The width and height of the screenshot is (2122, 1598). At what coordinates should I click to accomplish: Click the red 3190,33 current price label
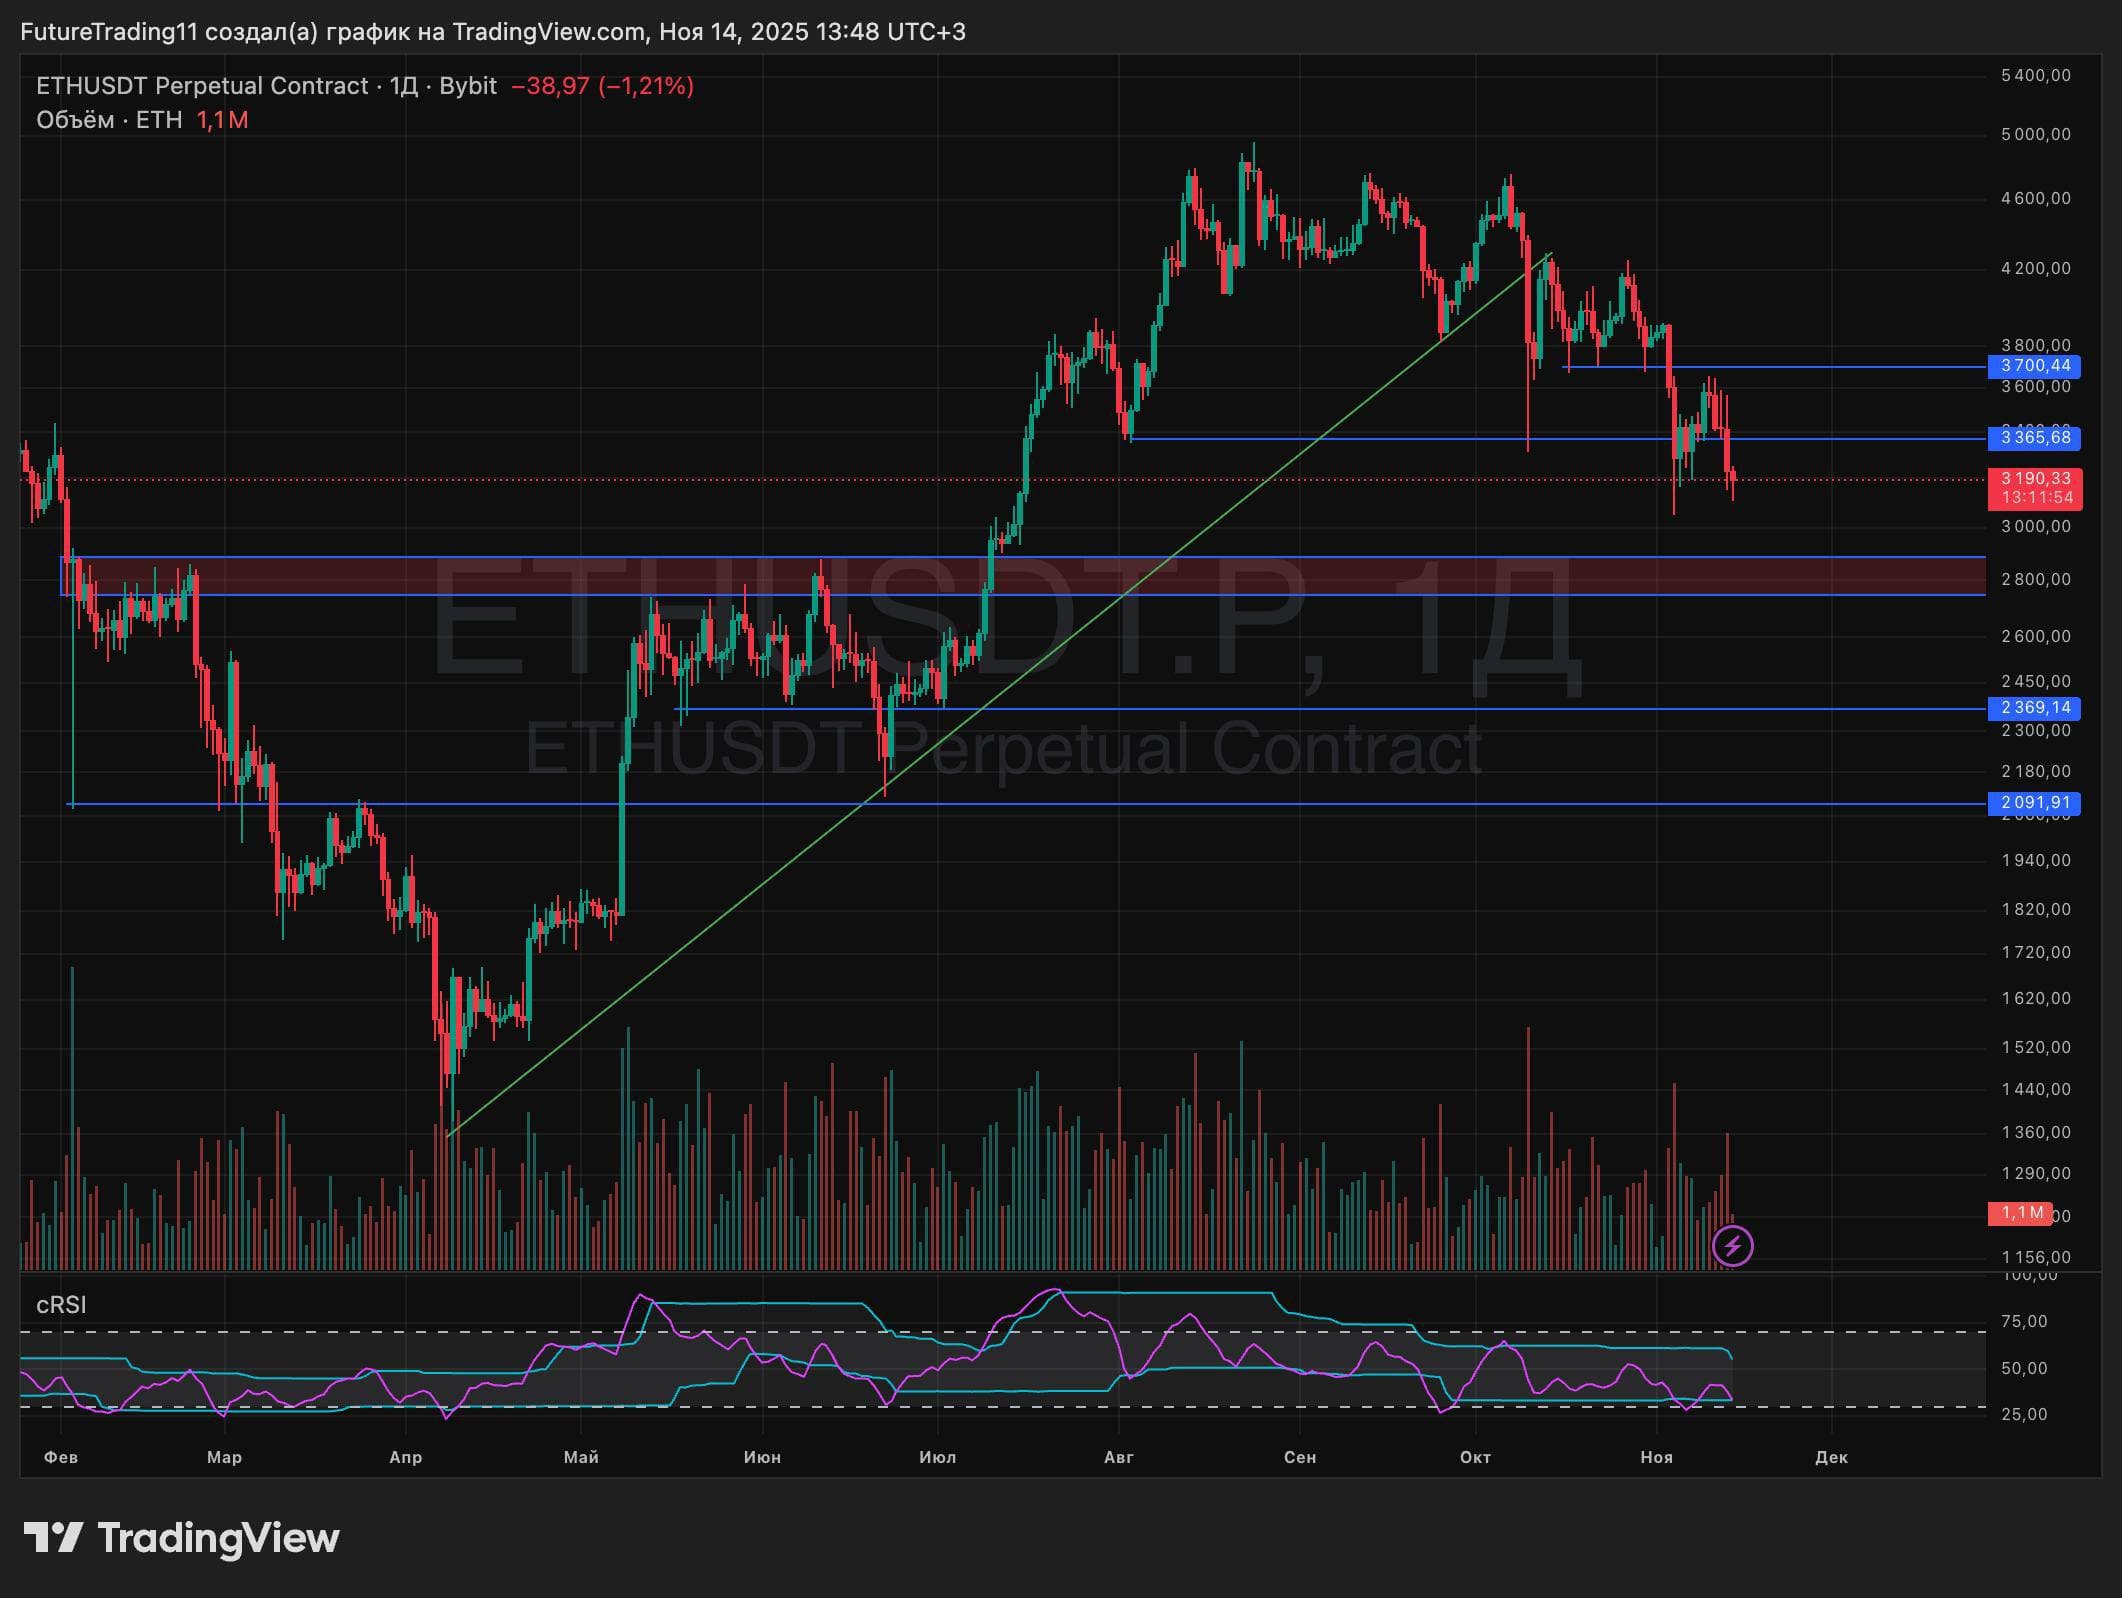click(x=2034, y=479)
